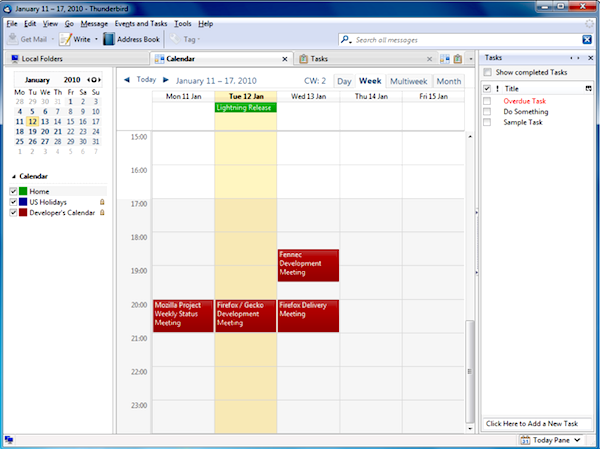
Task: Select January 20 in mini calendar
Action: click(45, 131)
